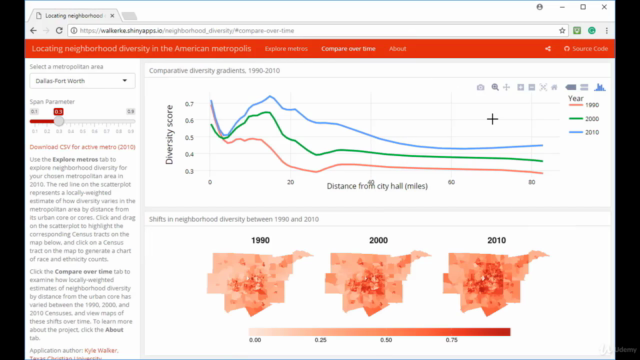
Task: Click the share icon in the red navbar
Action: click(x=548, y=49)
